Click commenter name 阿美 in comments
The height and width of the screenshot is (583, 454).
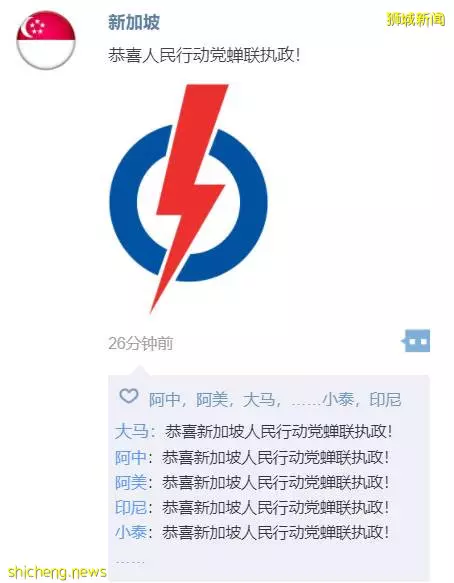(x=131, y=483)
